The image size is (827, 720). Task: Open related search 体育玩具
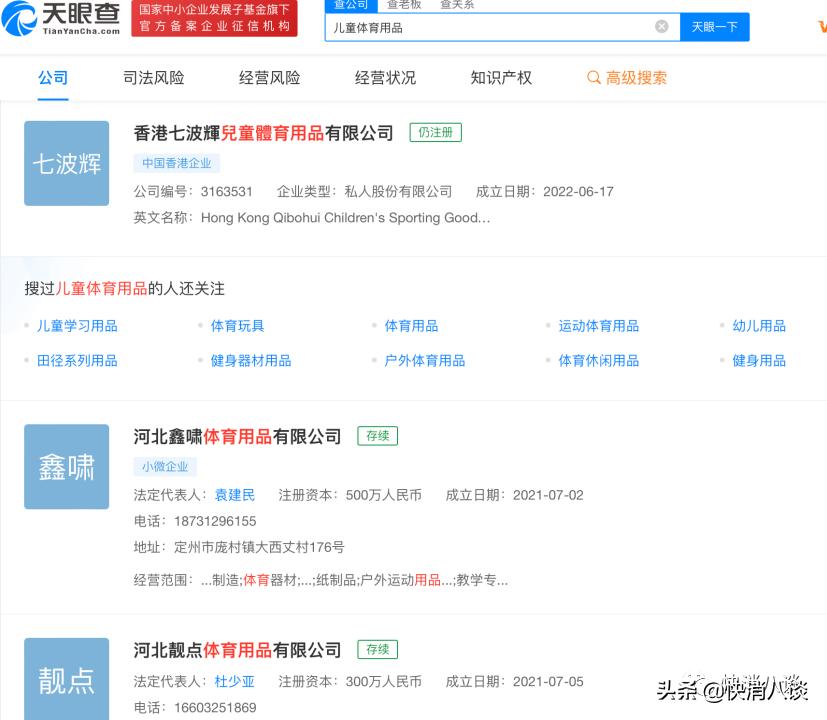pos(236,324)
